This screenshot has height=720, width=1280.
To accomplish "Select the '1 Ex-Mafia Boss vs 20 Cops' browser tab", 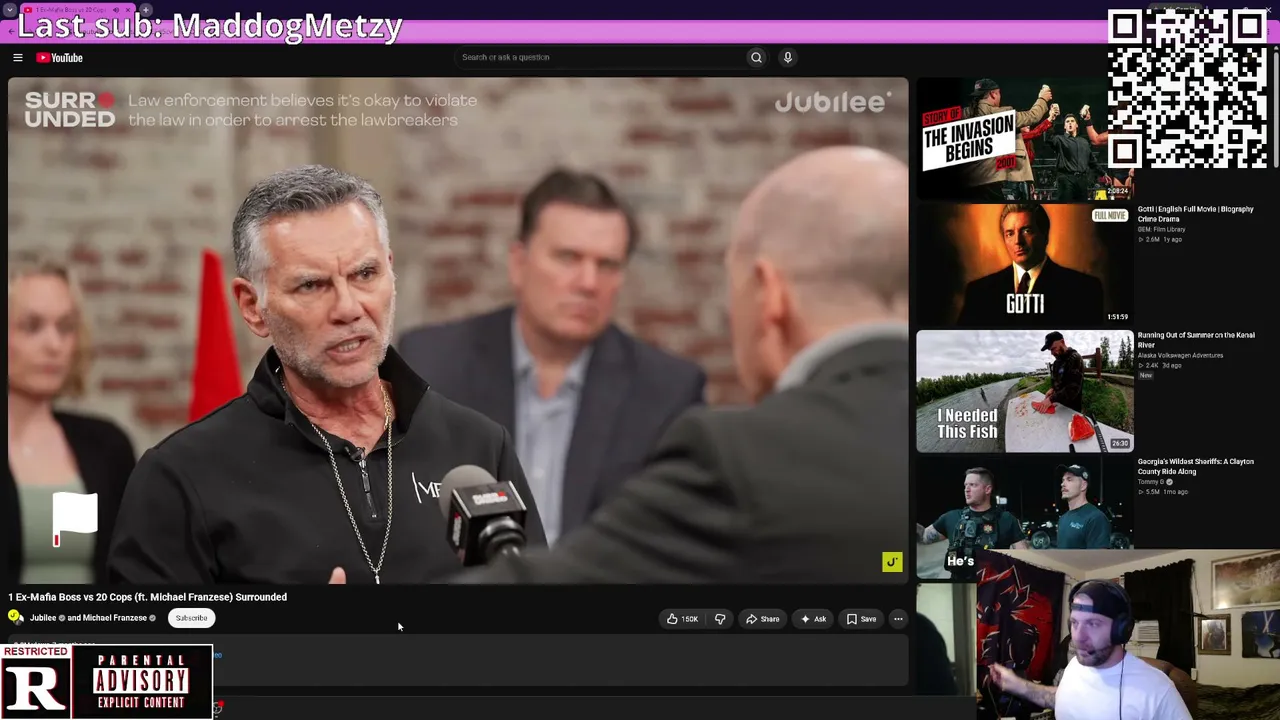I will [70, 10].
